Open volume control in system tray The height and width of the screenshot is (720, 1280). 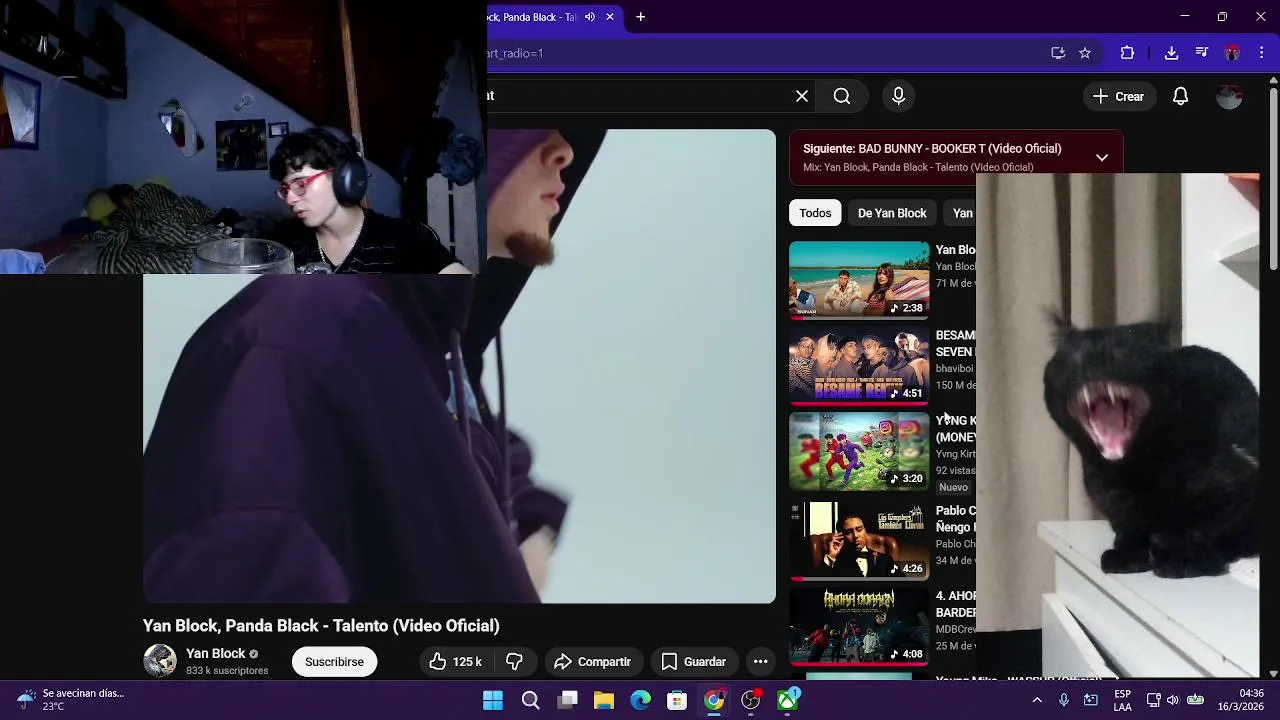point(1172,700)
